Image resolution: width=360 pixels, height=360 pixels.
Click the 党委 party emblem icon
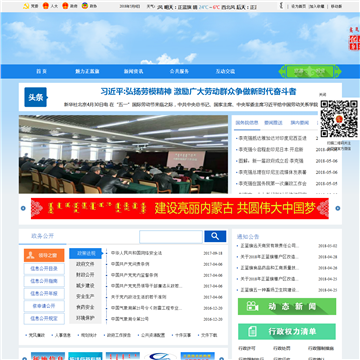26,6
